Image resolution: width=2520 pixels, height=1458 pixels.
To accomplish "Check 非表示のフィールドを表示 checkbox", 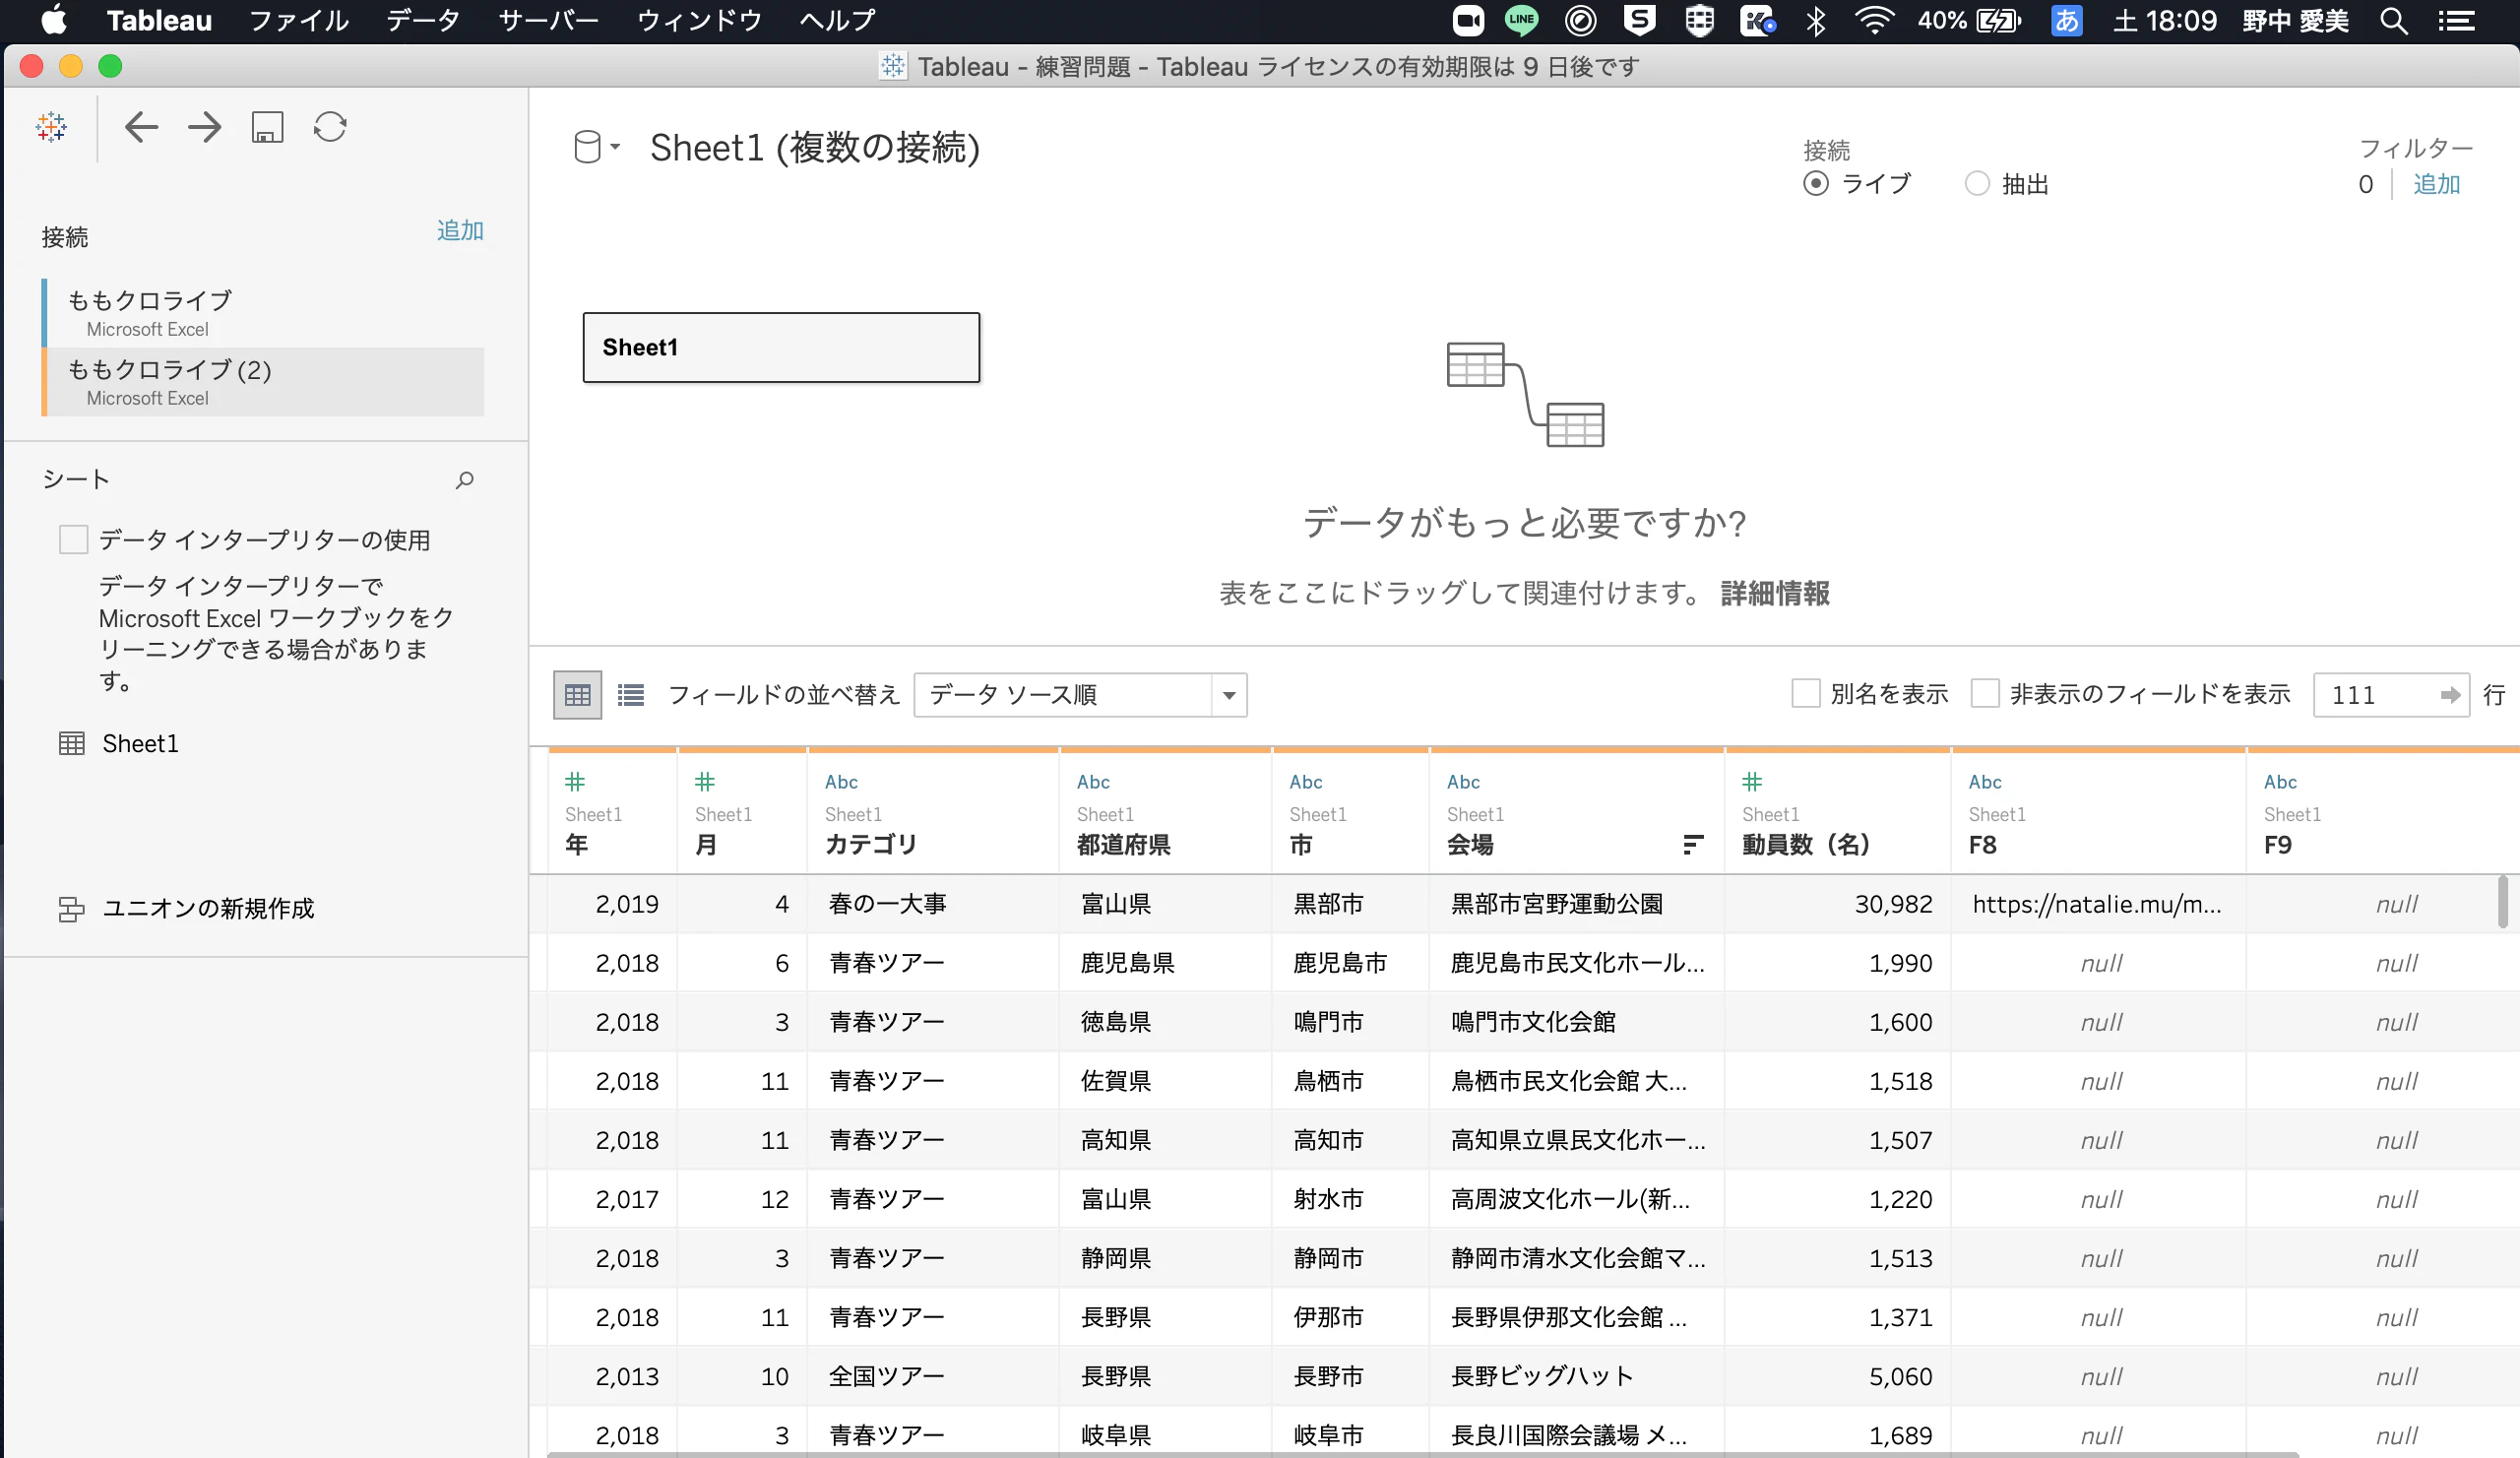I will pos(1984,694).
